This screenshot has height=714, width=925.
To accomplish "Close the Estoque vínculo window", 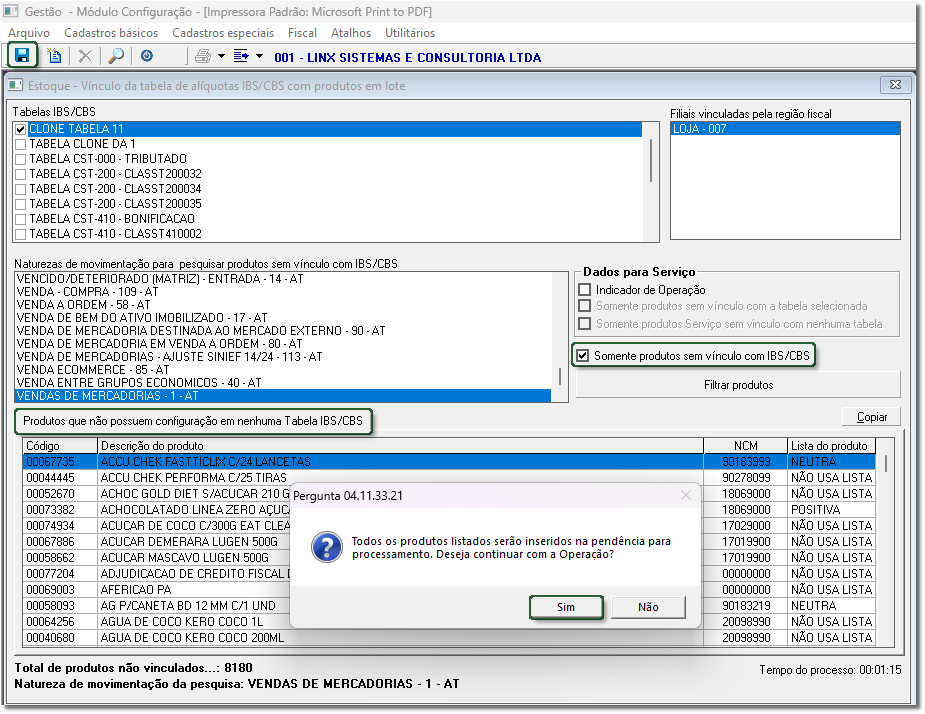I will 895,85.
